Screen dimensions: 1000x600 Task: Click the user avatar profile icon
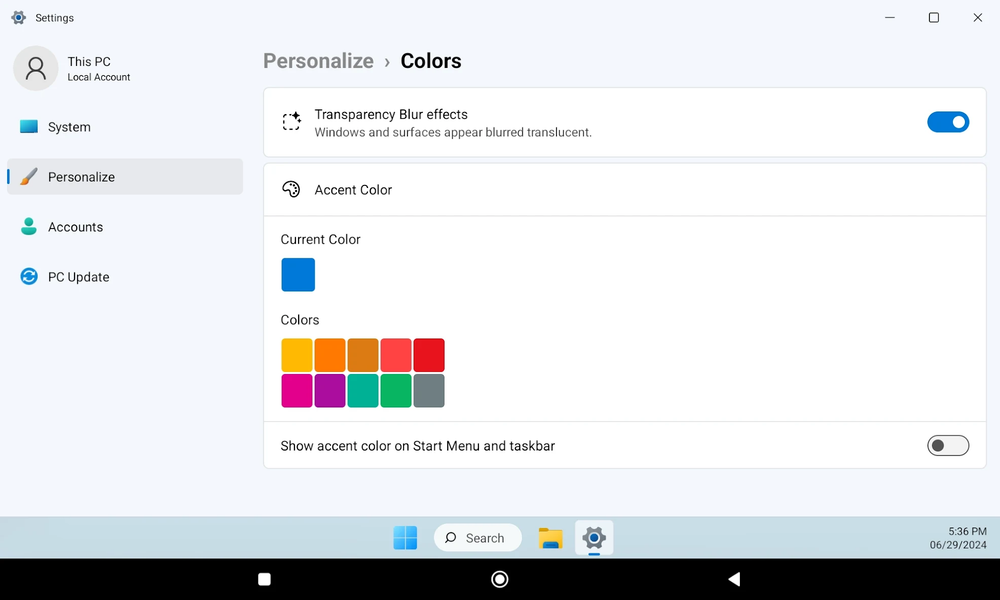36,68
